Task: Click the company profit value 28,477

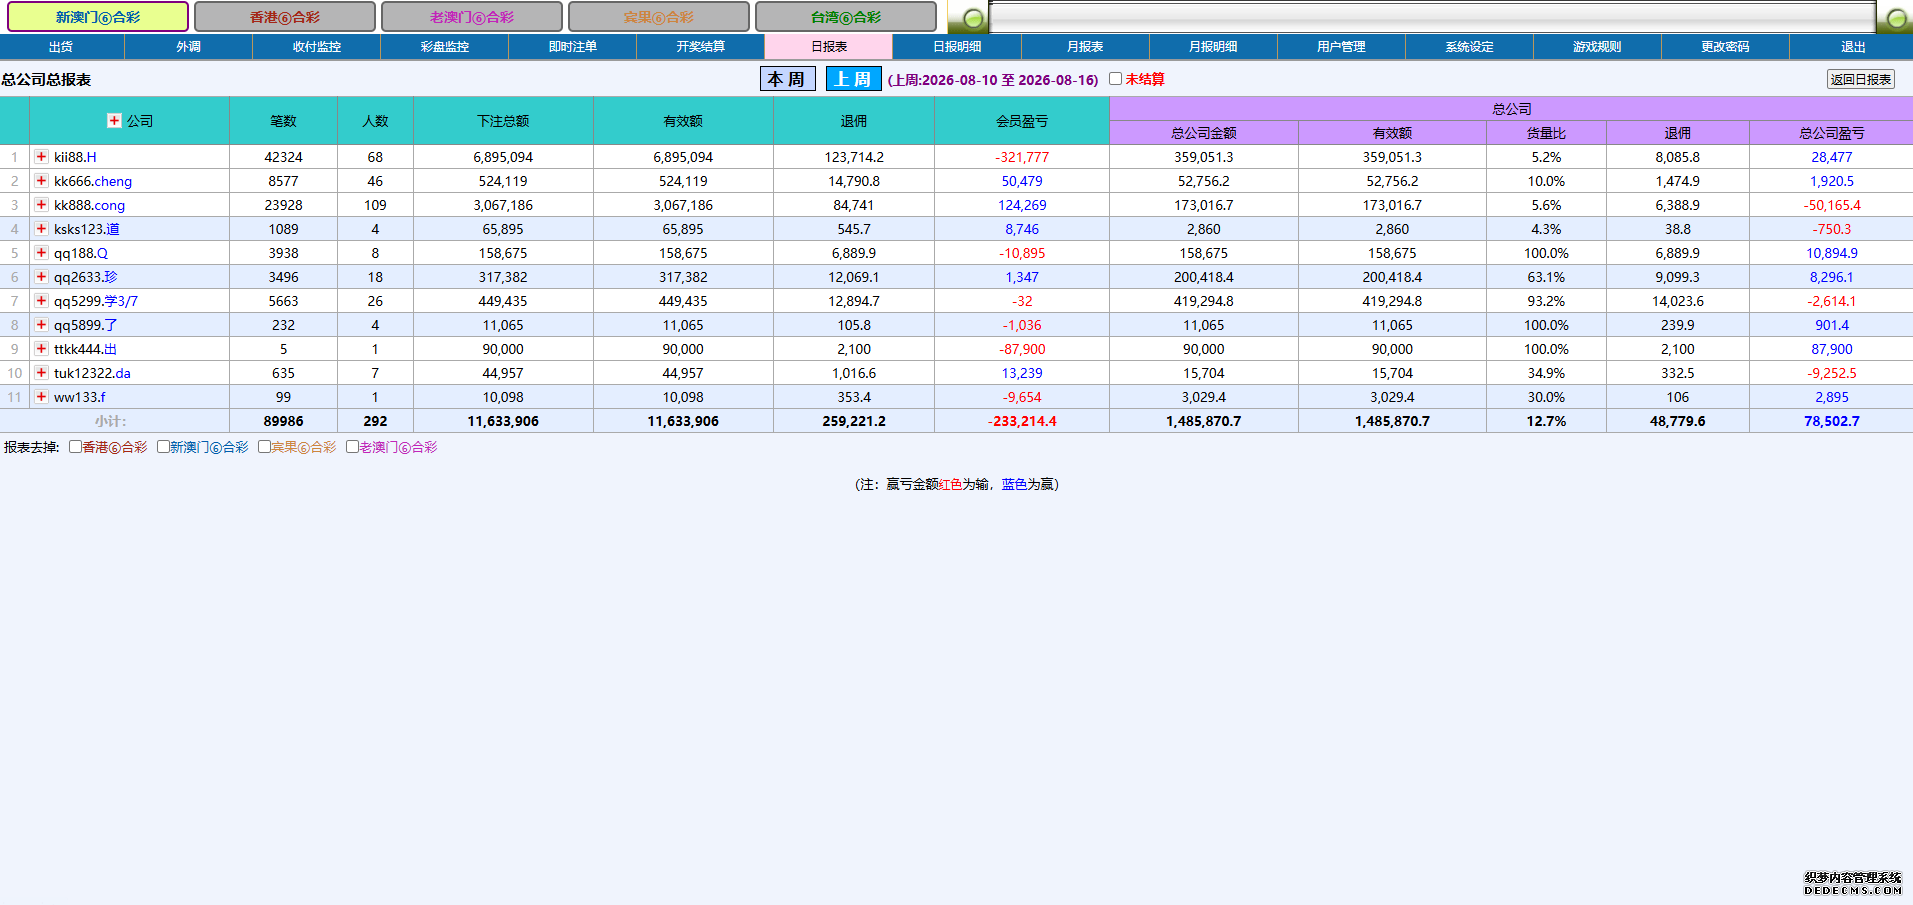Action: coord(1832,157)
